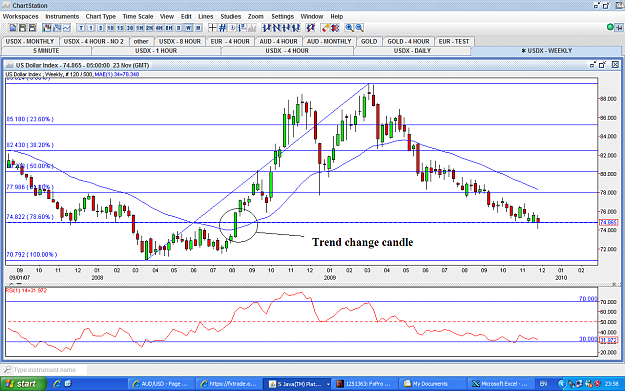Image resolution: width=625 pixels, height=391 pixels.
Task: Select the monthly (M) time scale button
Action: [198, 28]
